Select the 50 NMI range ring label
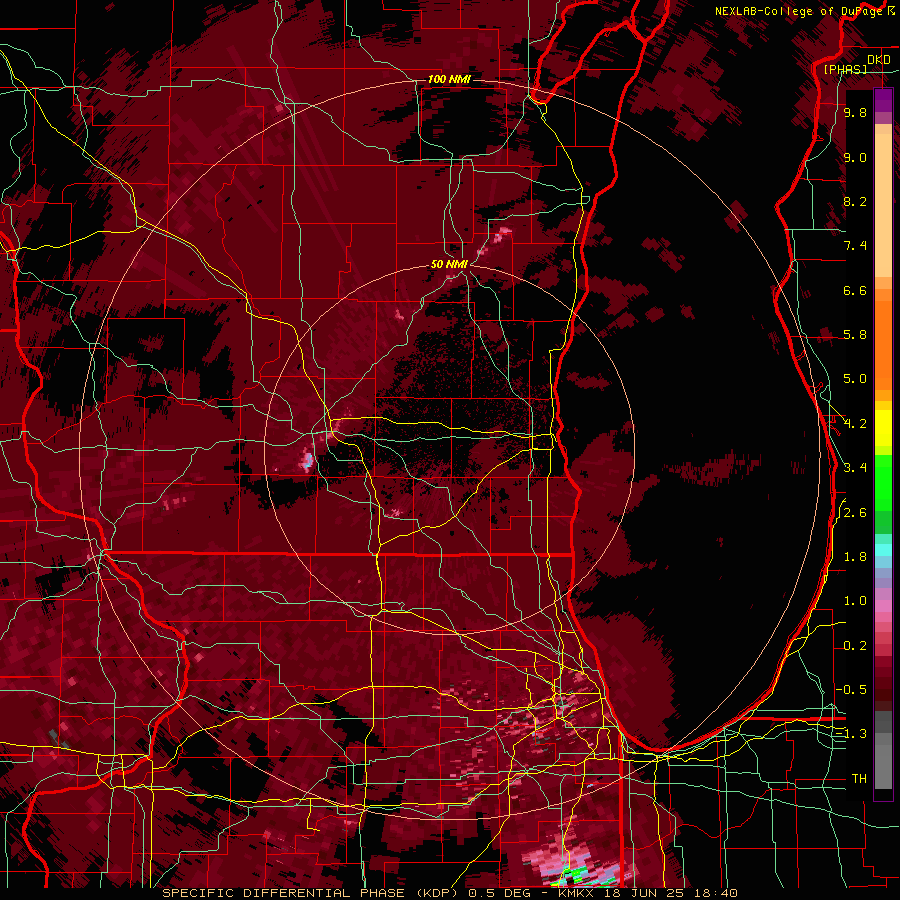The height and width of the screenshot is (900, 900). (449, 264)
